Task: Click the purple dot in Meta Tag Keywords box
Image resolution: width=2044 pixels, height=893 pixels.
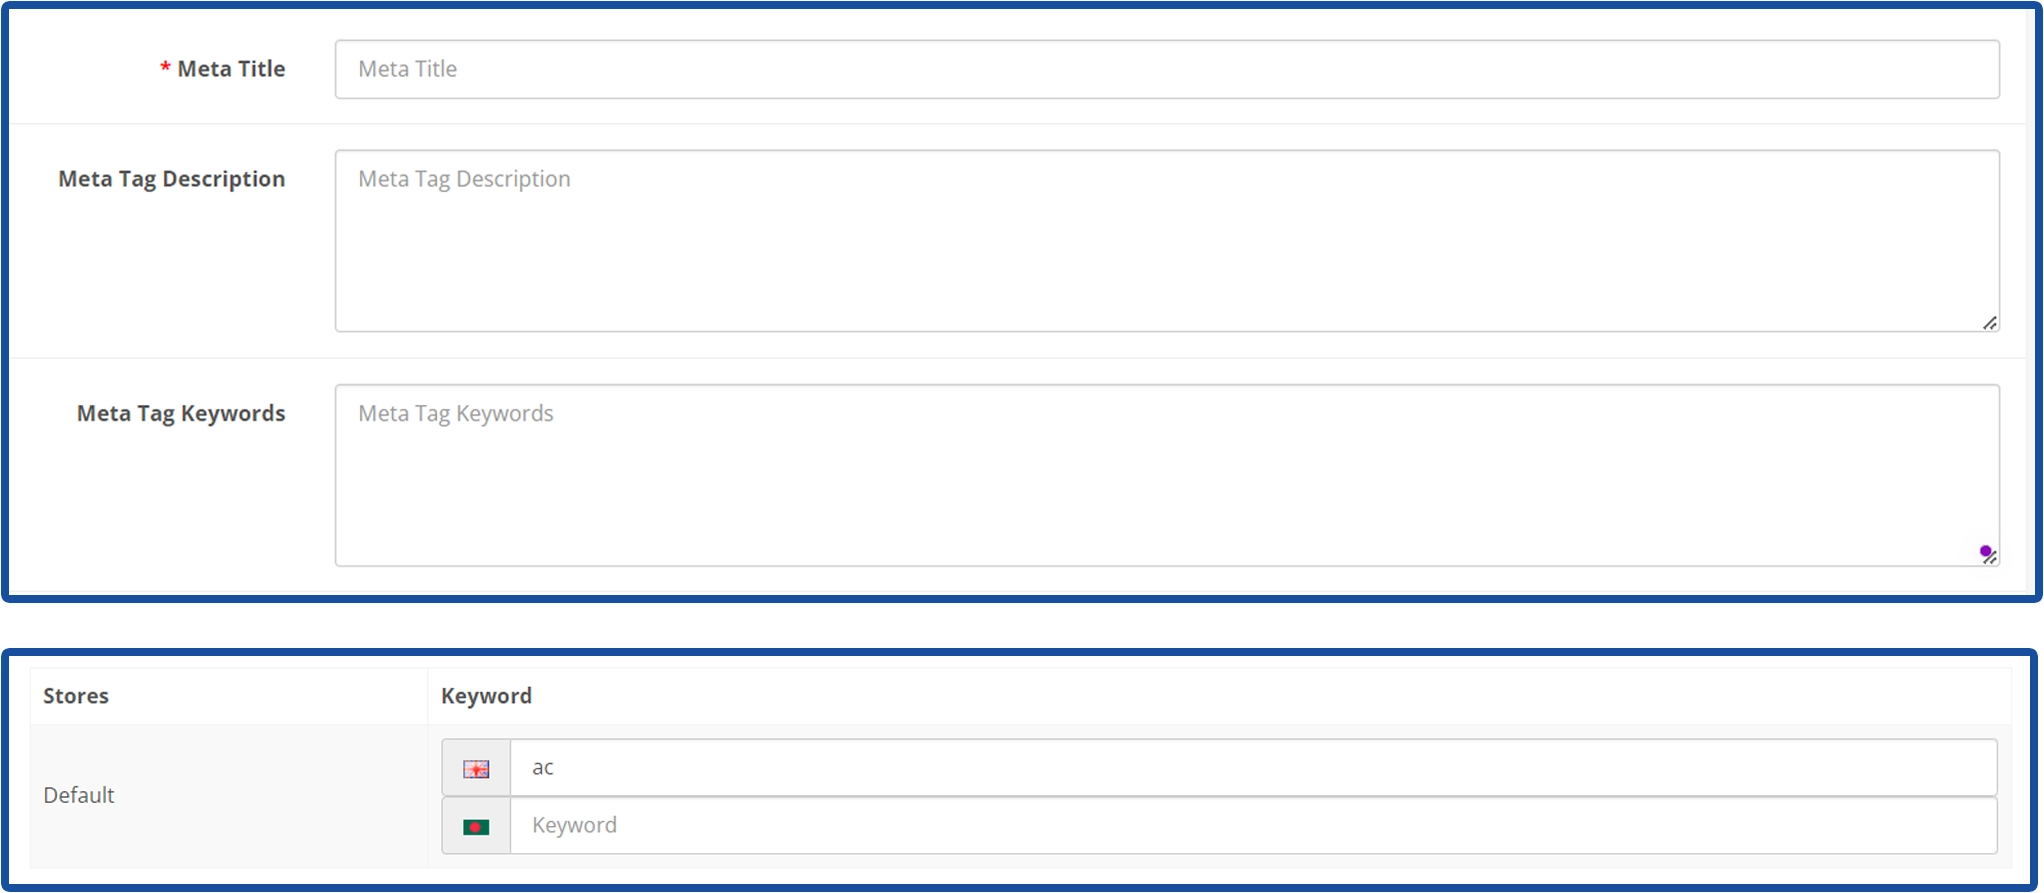Action: click(1985, 551)
